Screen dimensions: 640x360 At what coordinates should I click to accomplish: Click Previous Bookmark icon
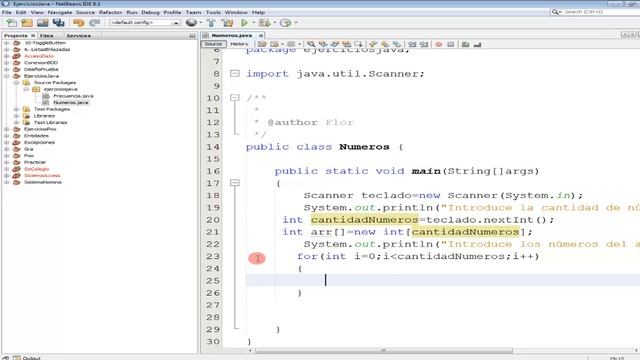[373, 44]
